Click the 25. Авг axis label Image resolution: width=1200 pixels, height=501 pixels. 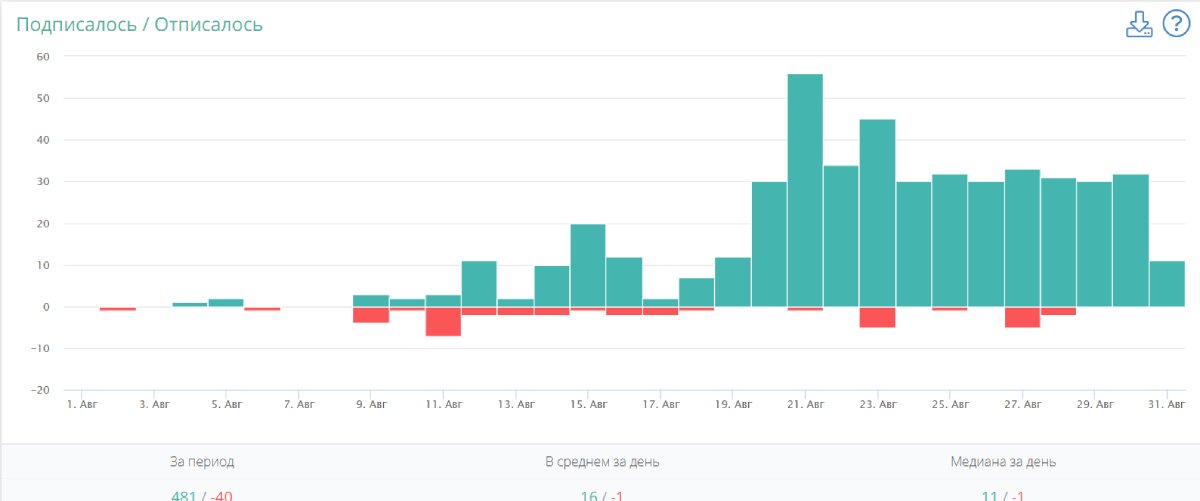pos(950,405)
